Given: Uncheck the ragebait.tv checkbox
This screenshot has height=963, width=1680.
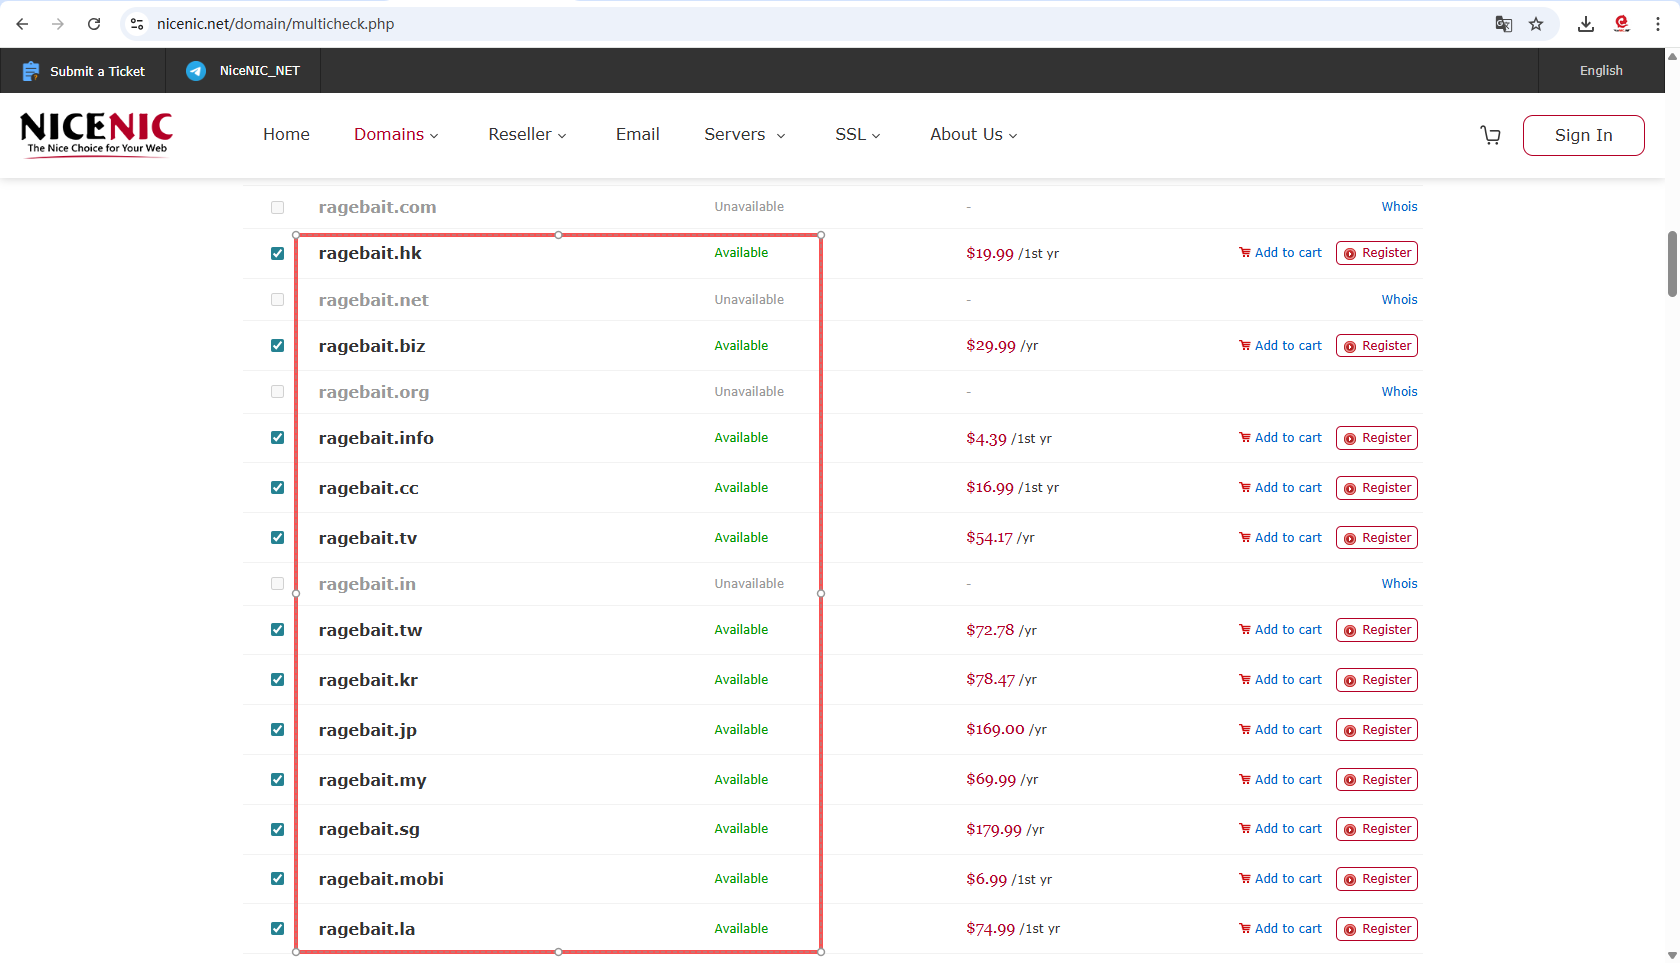Looking at the screenshot, I should (277, 538).
